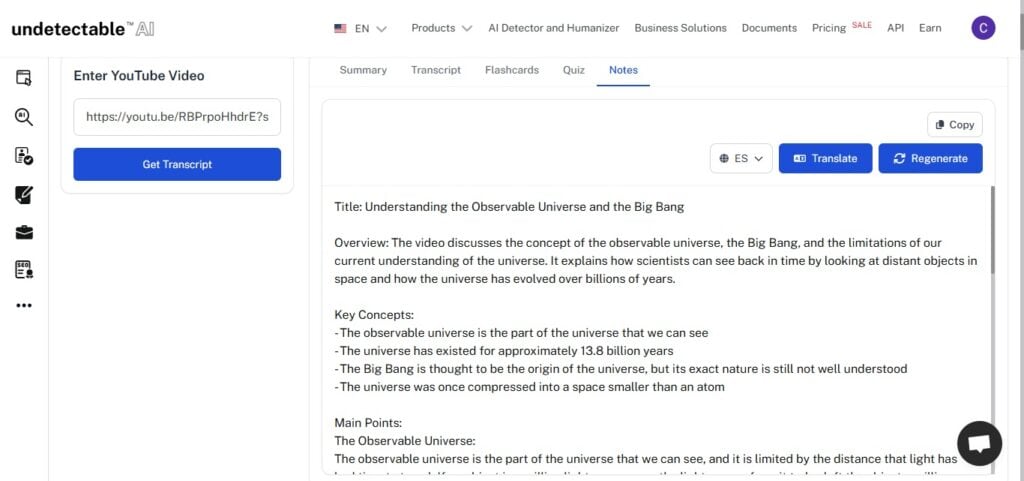Open the briefcase sidebar icon
Image resolution: width=1024 pixels, height=481 pixels.
pos(24,232)
